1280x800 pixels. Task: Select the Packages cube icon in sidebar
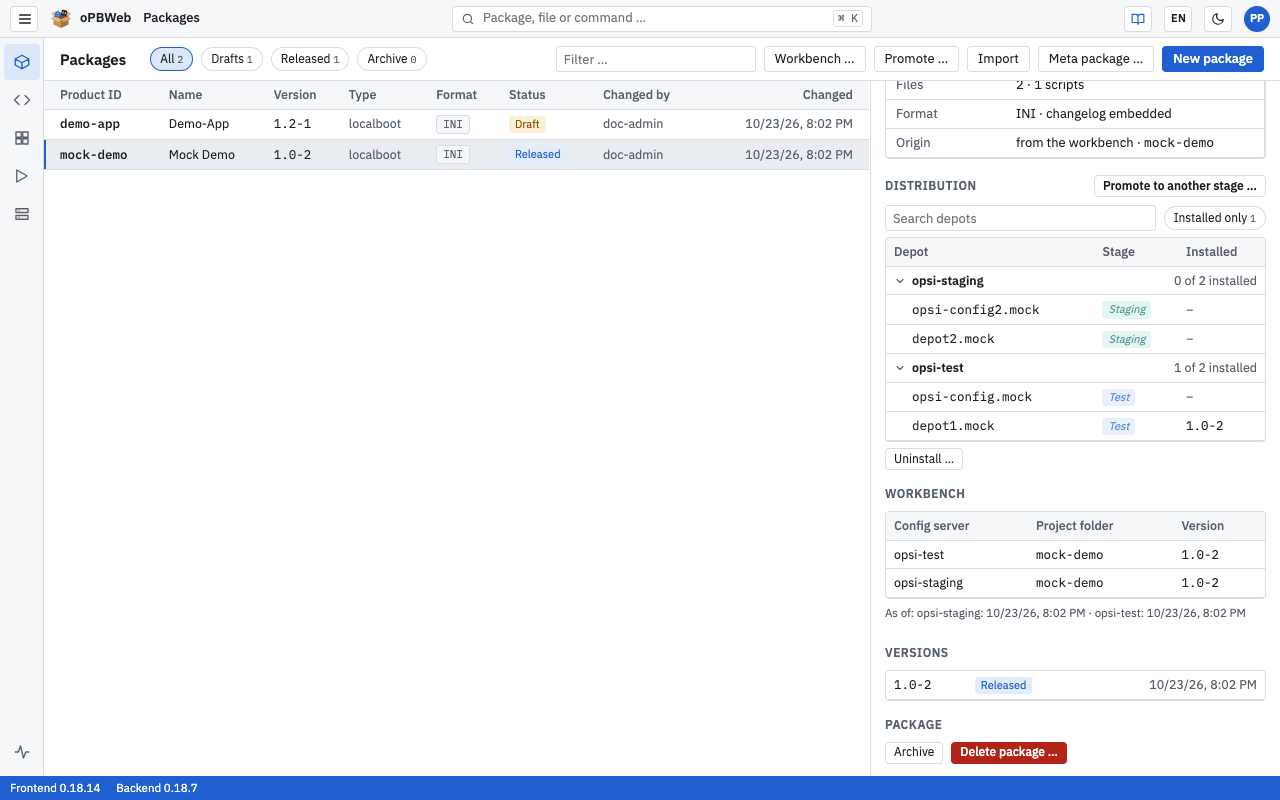[22, 62]
